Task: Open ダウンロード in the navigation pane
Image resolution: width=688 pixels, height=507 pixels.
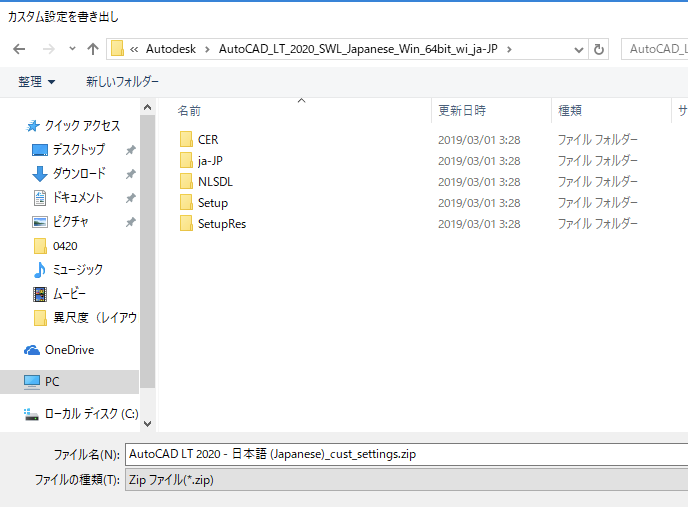Action: [x=79, y=173]
